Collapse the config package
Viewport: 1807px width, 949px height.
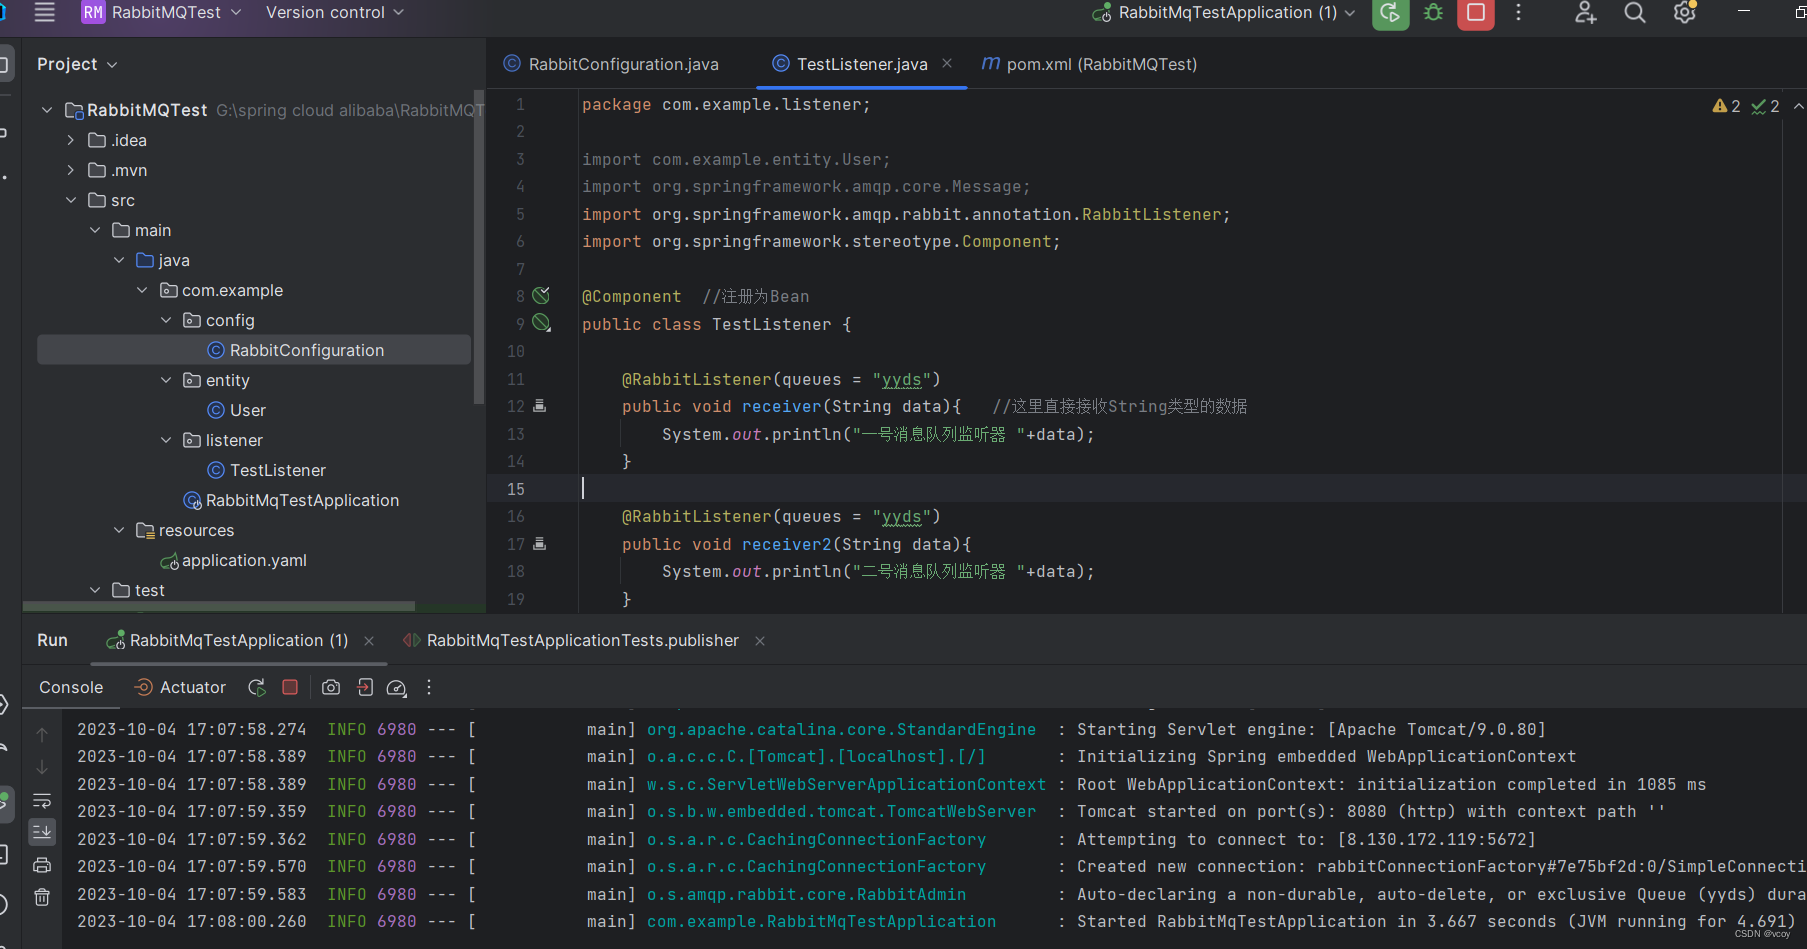(166, 320)
